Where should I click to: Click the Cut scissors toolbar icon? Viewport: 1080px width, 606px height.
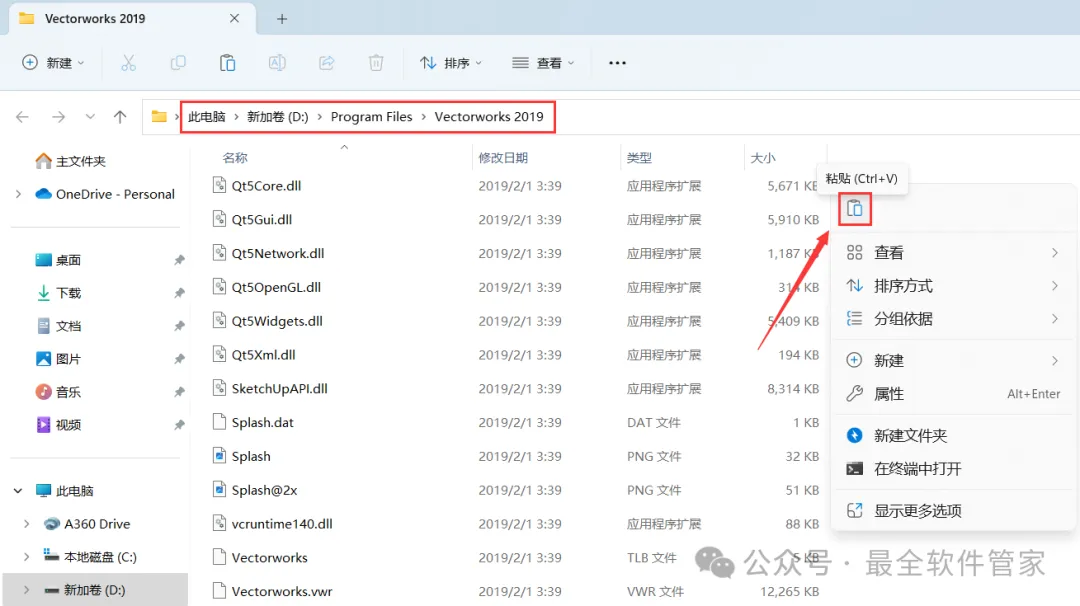(x=128, y=63)
